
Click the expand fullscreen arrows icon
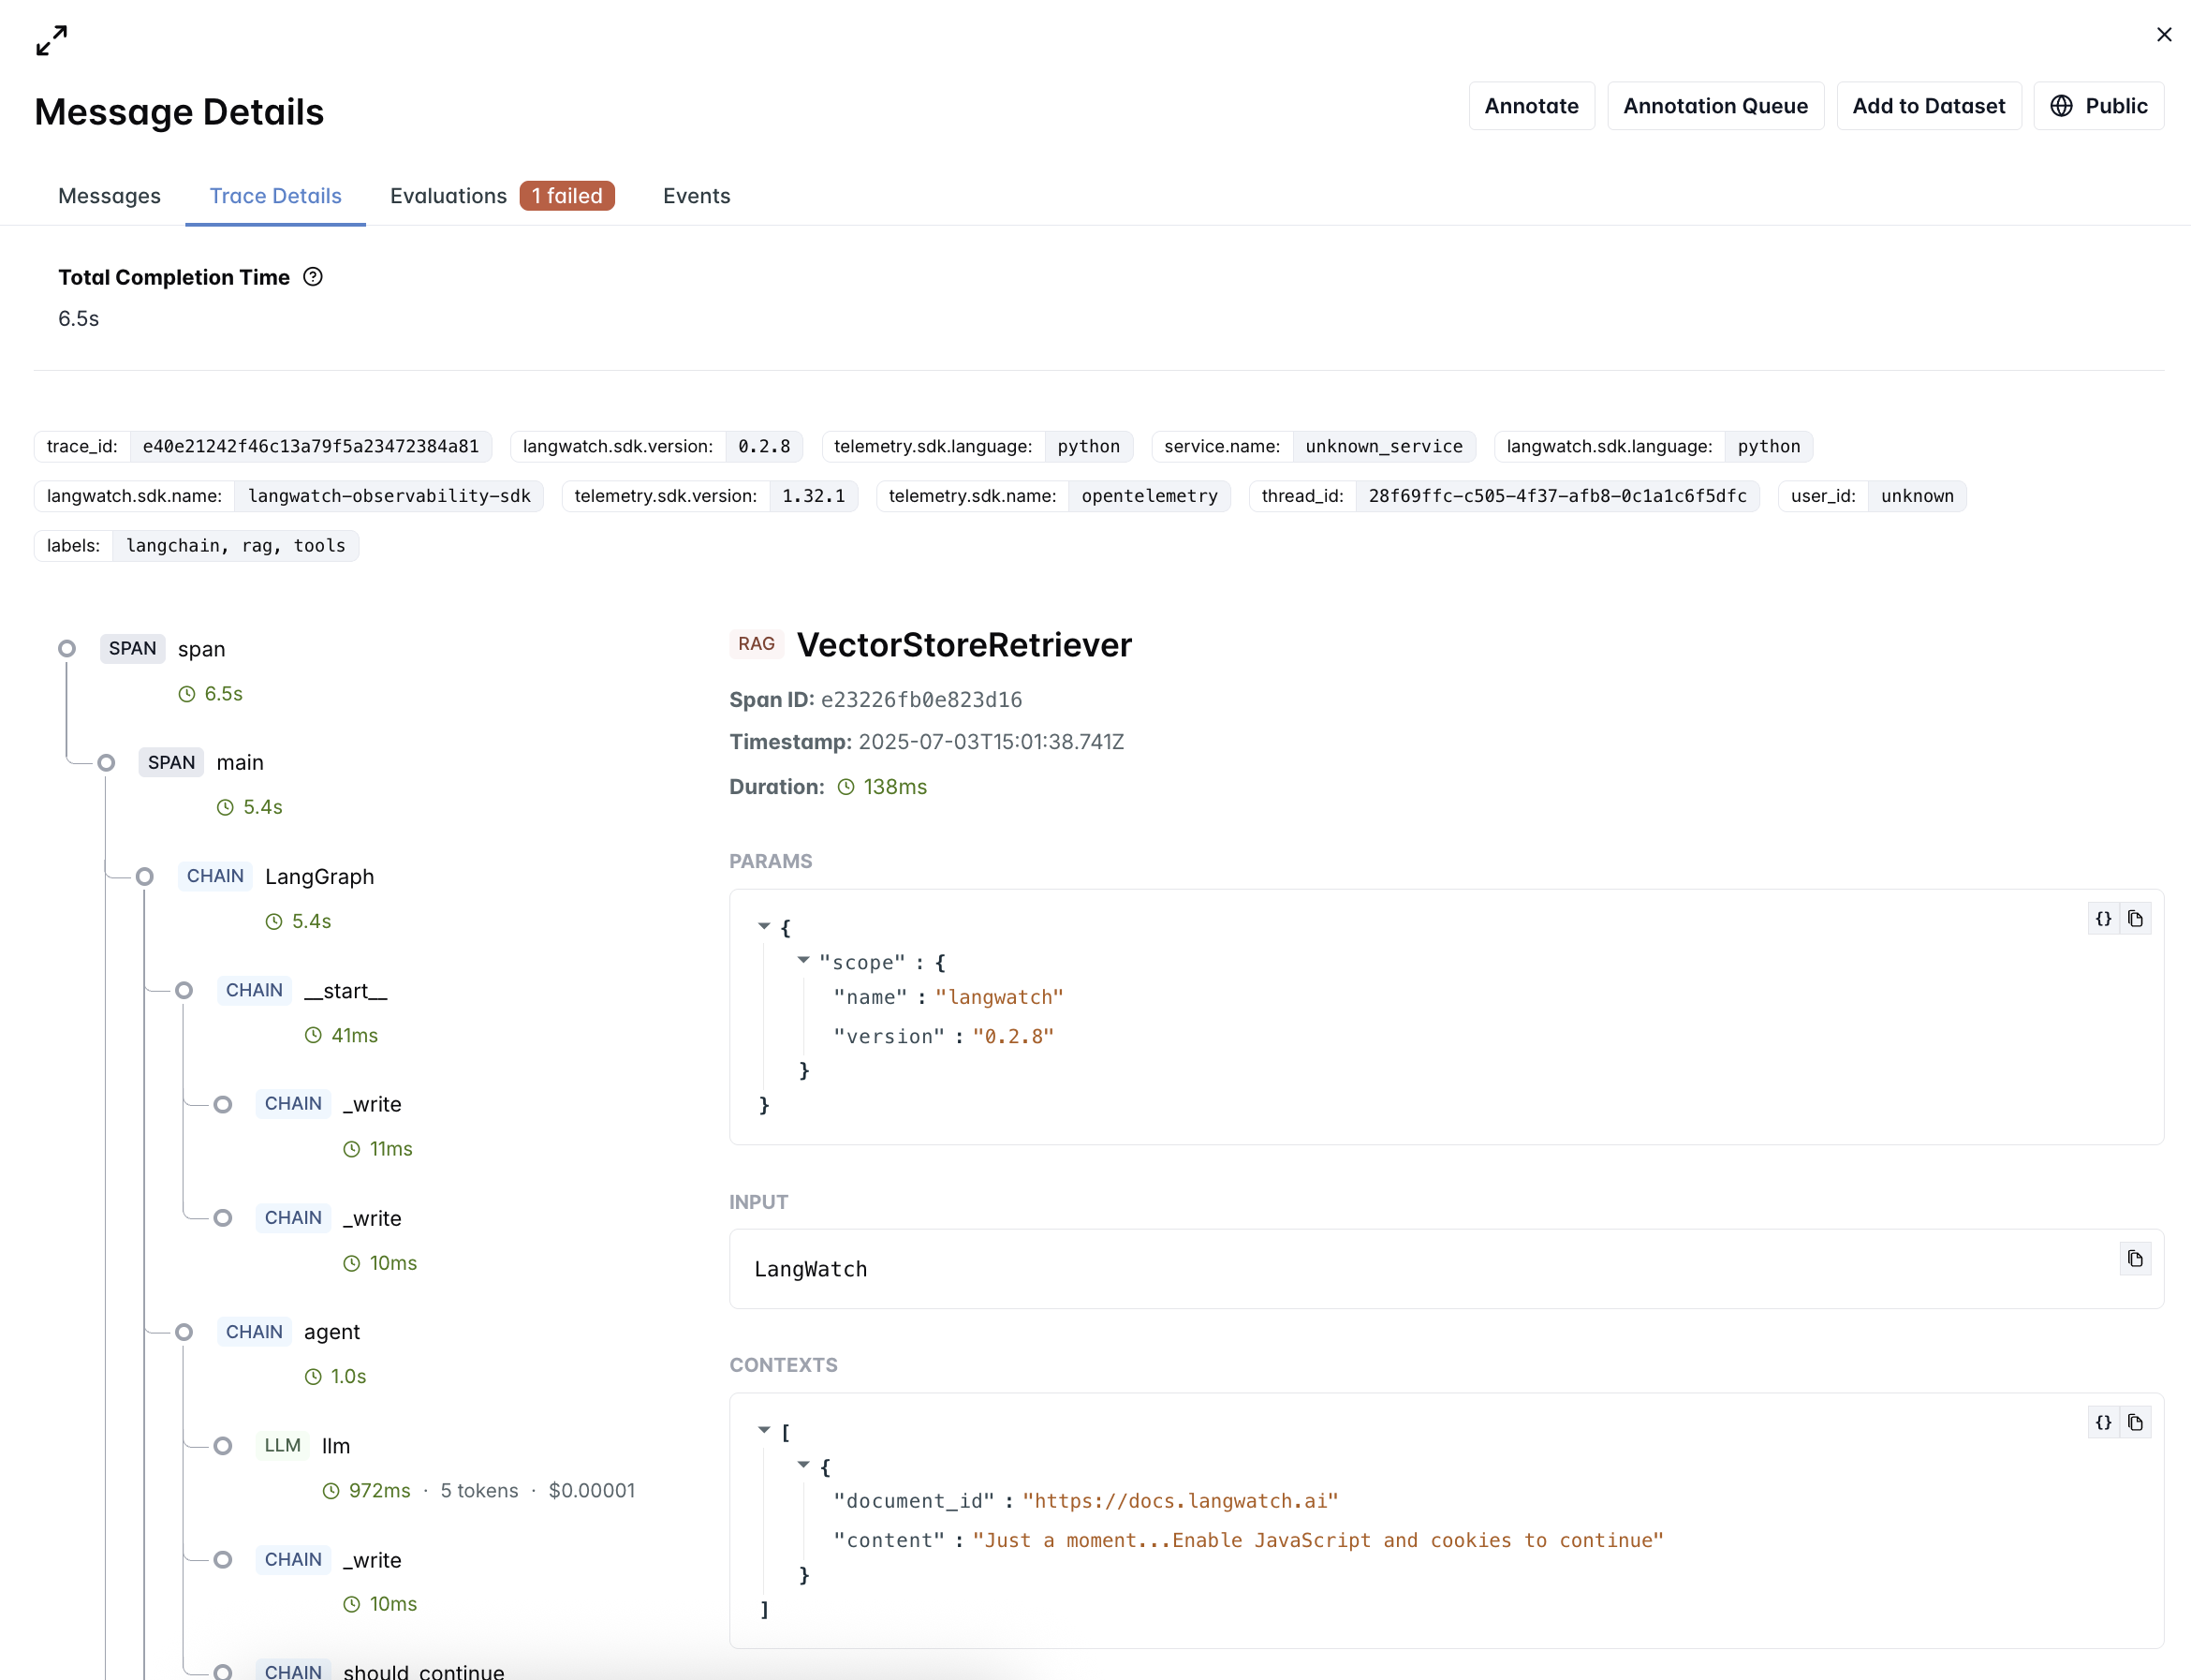tap(51, 41)
